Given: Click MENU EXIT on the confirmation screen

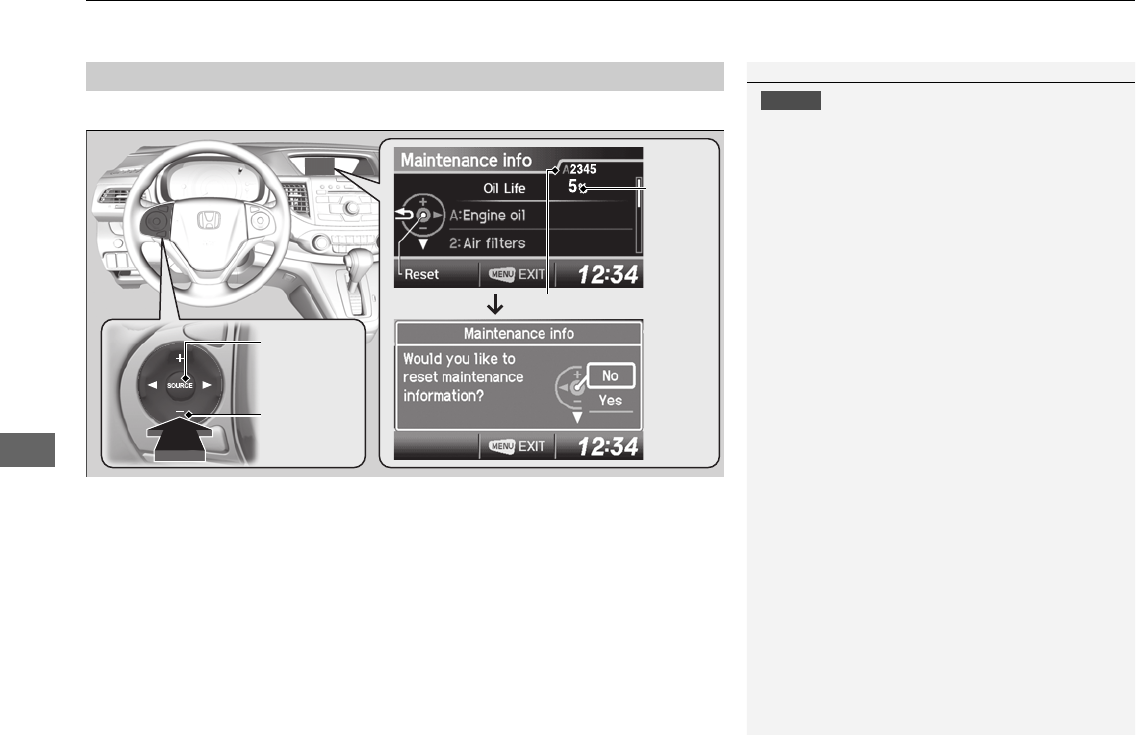Looking at the screenshot, I should click(517, 446).
